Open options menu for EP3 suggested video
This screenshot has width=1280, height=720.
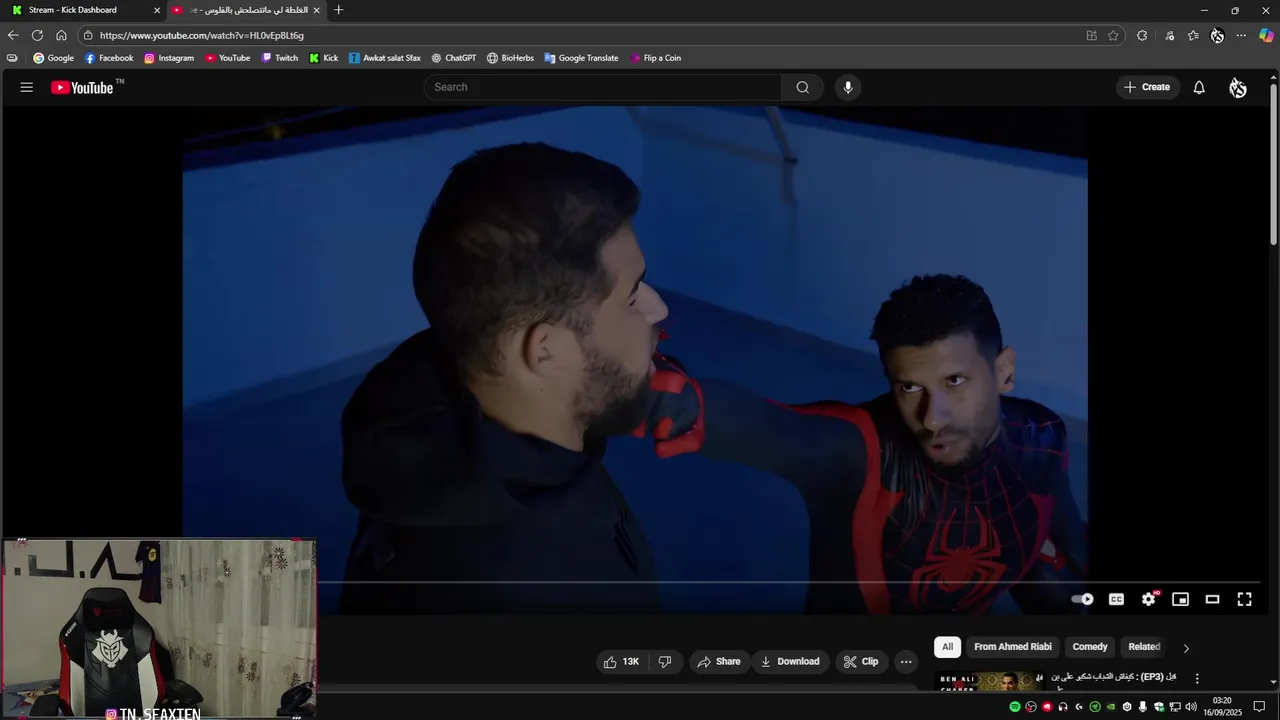(1197, 679)
